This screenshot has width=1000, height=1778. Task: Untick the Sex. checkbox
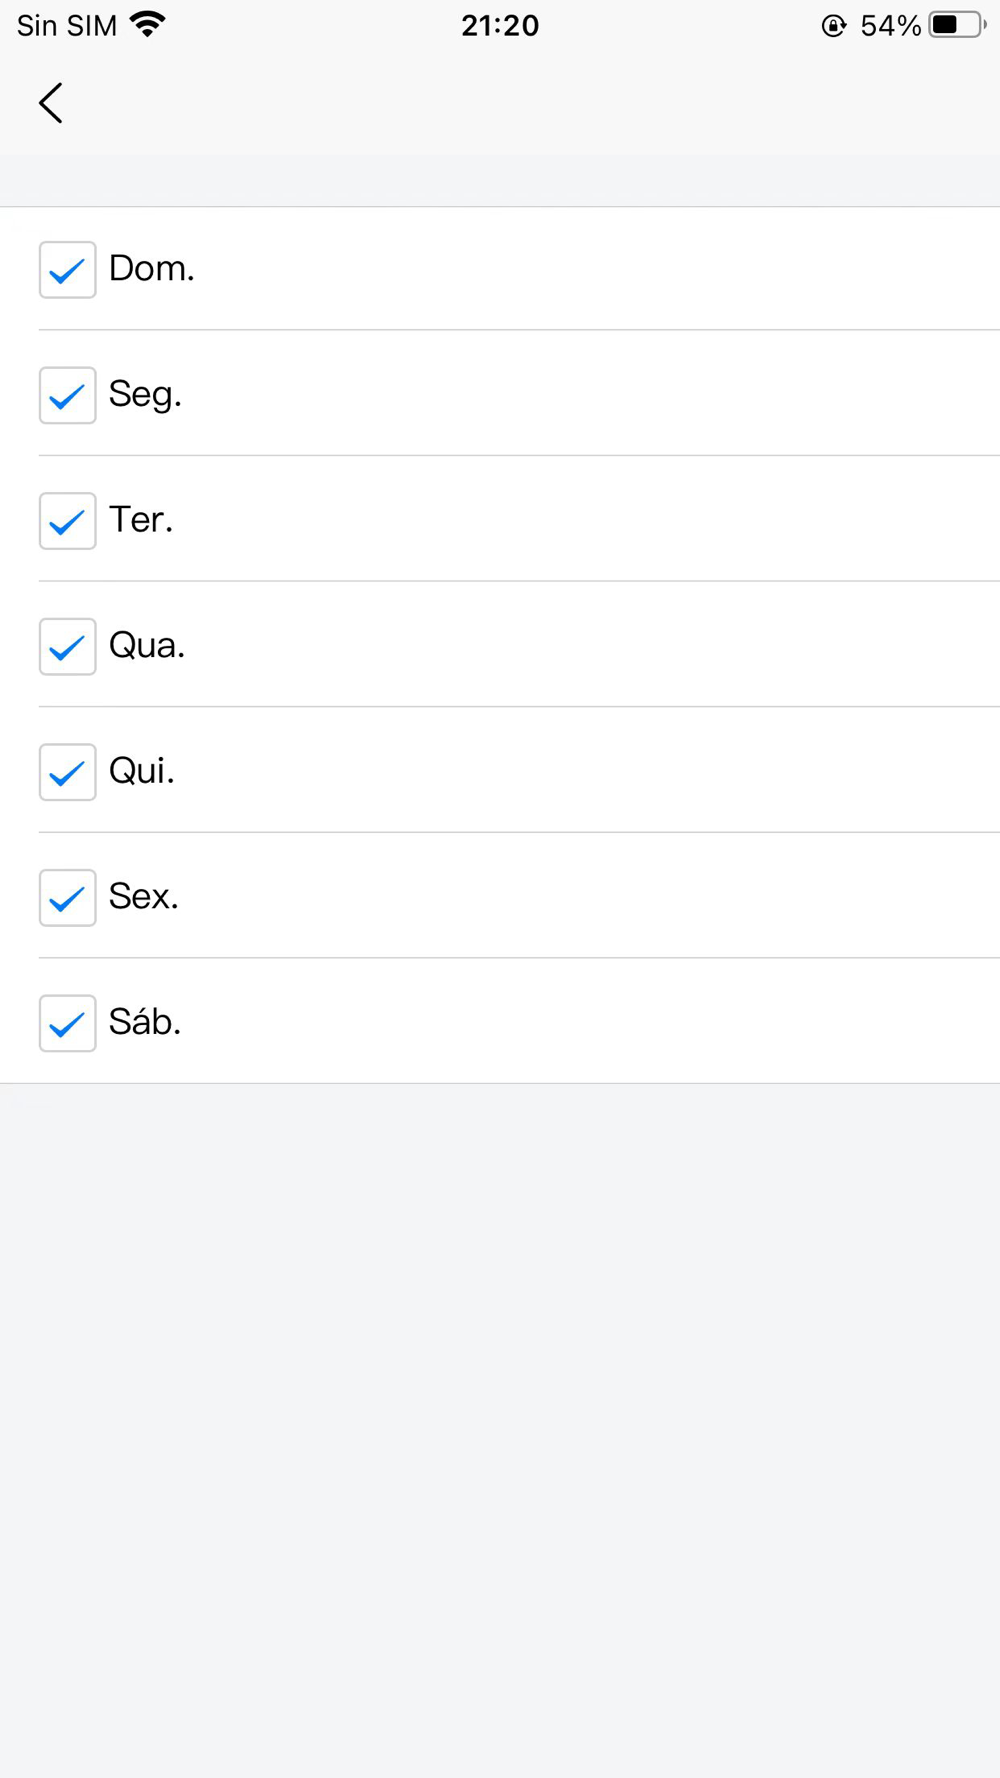pyautogui.click(x=68, y=898)
